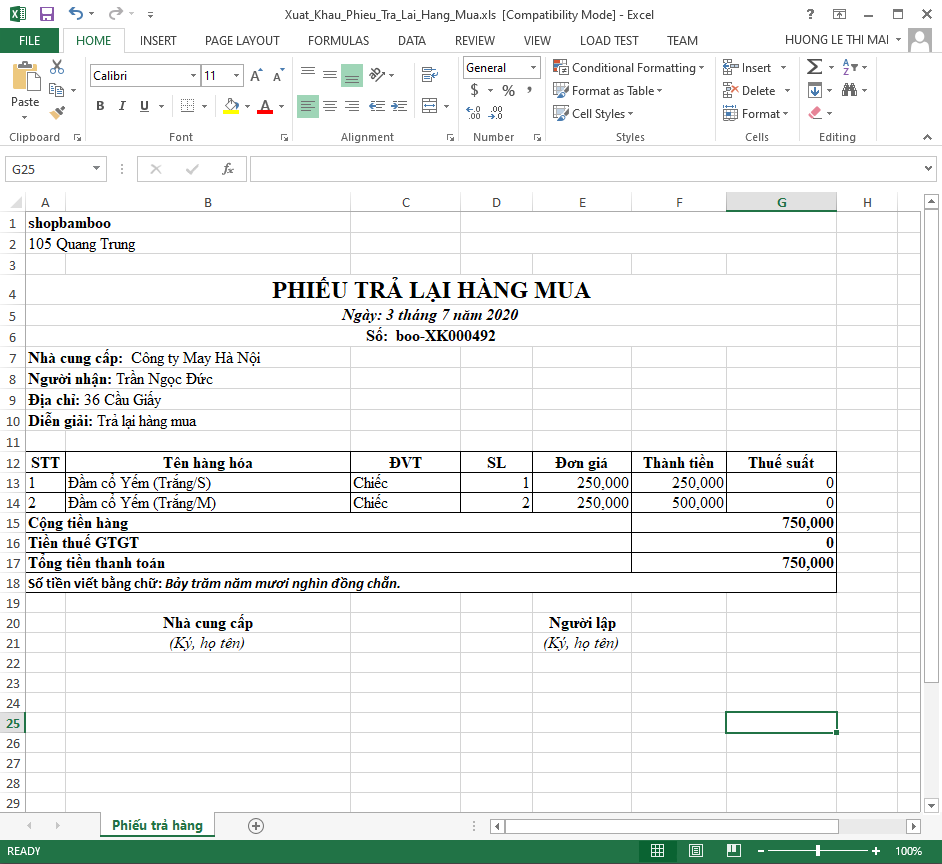Open the font size dropdown

237,76
